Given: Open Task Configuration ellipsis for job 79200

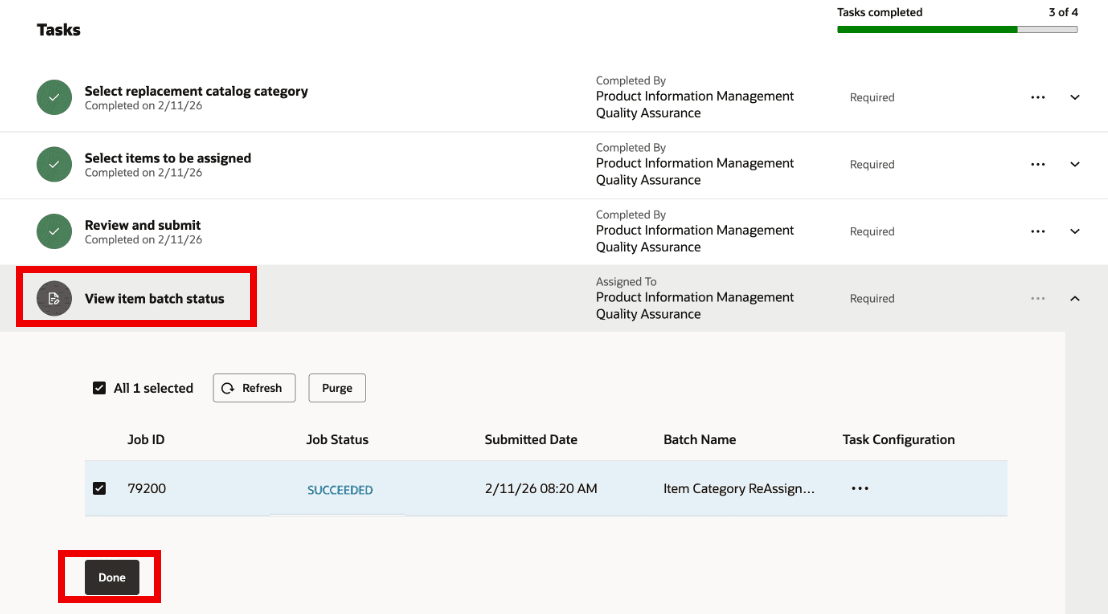Looking at the screenshot, I should click(860, 488).
